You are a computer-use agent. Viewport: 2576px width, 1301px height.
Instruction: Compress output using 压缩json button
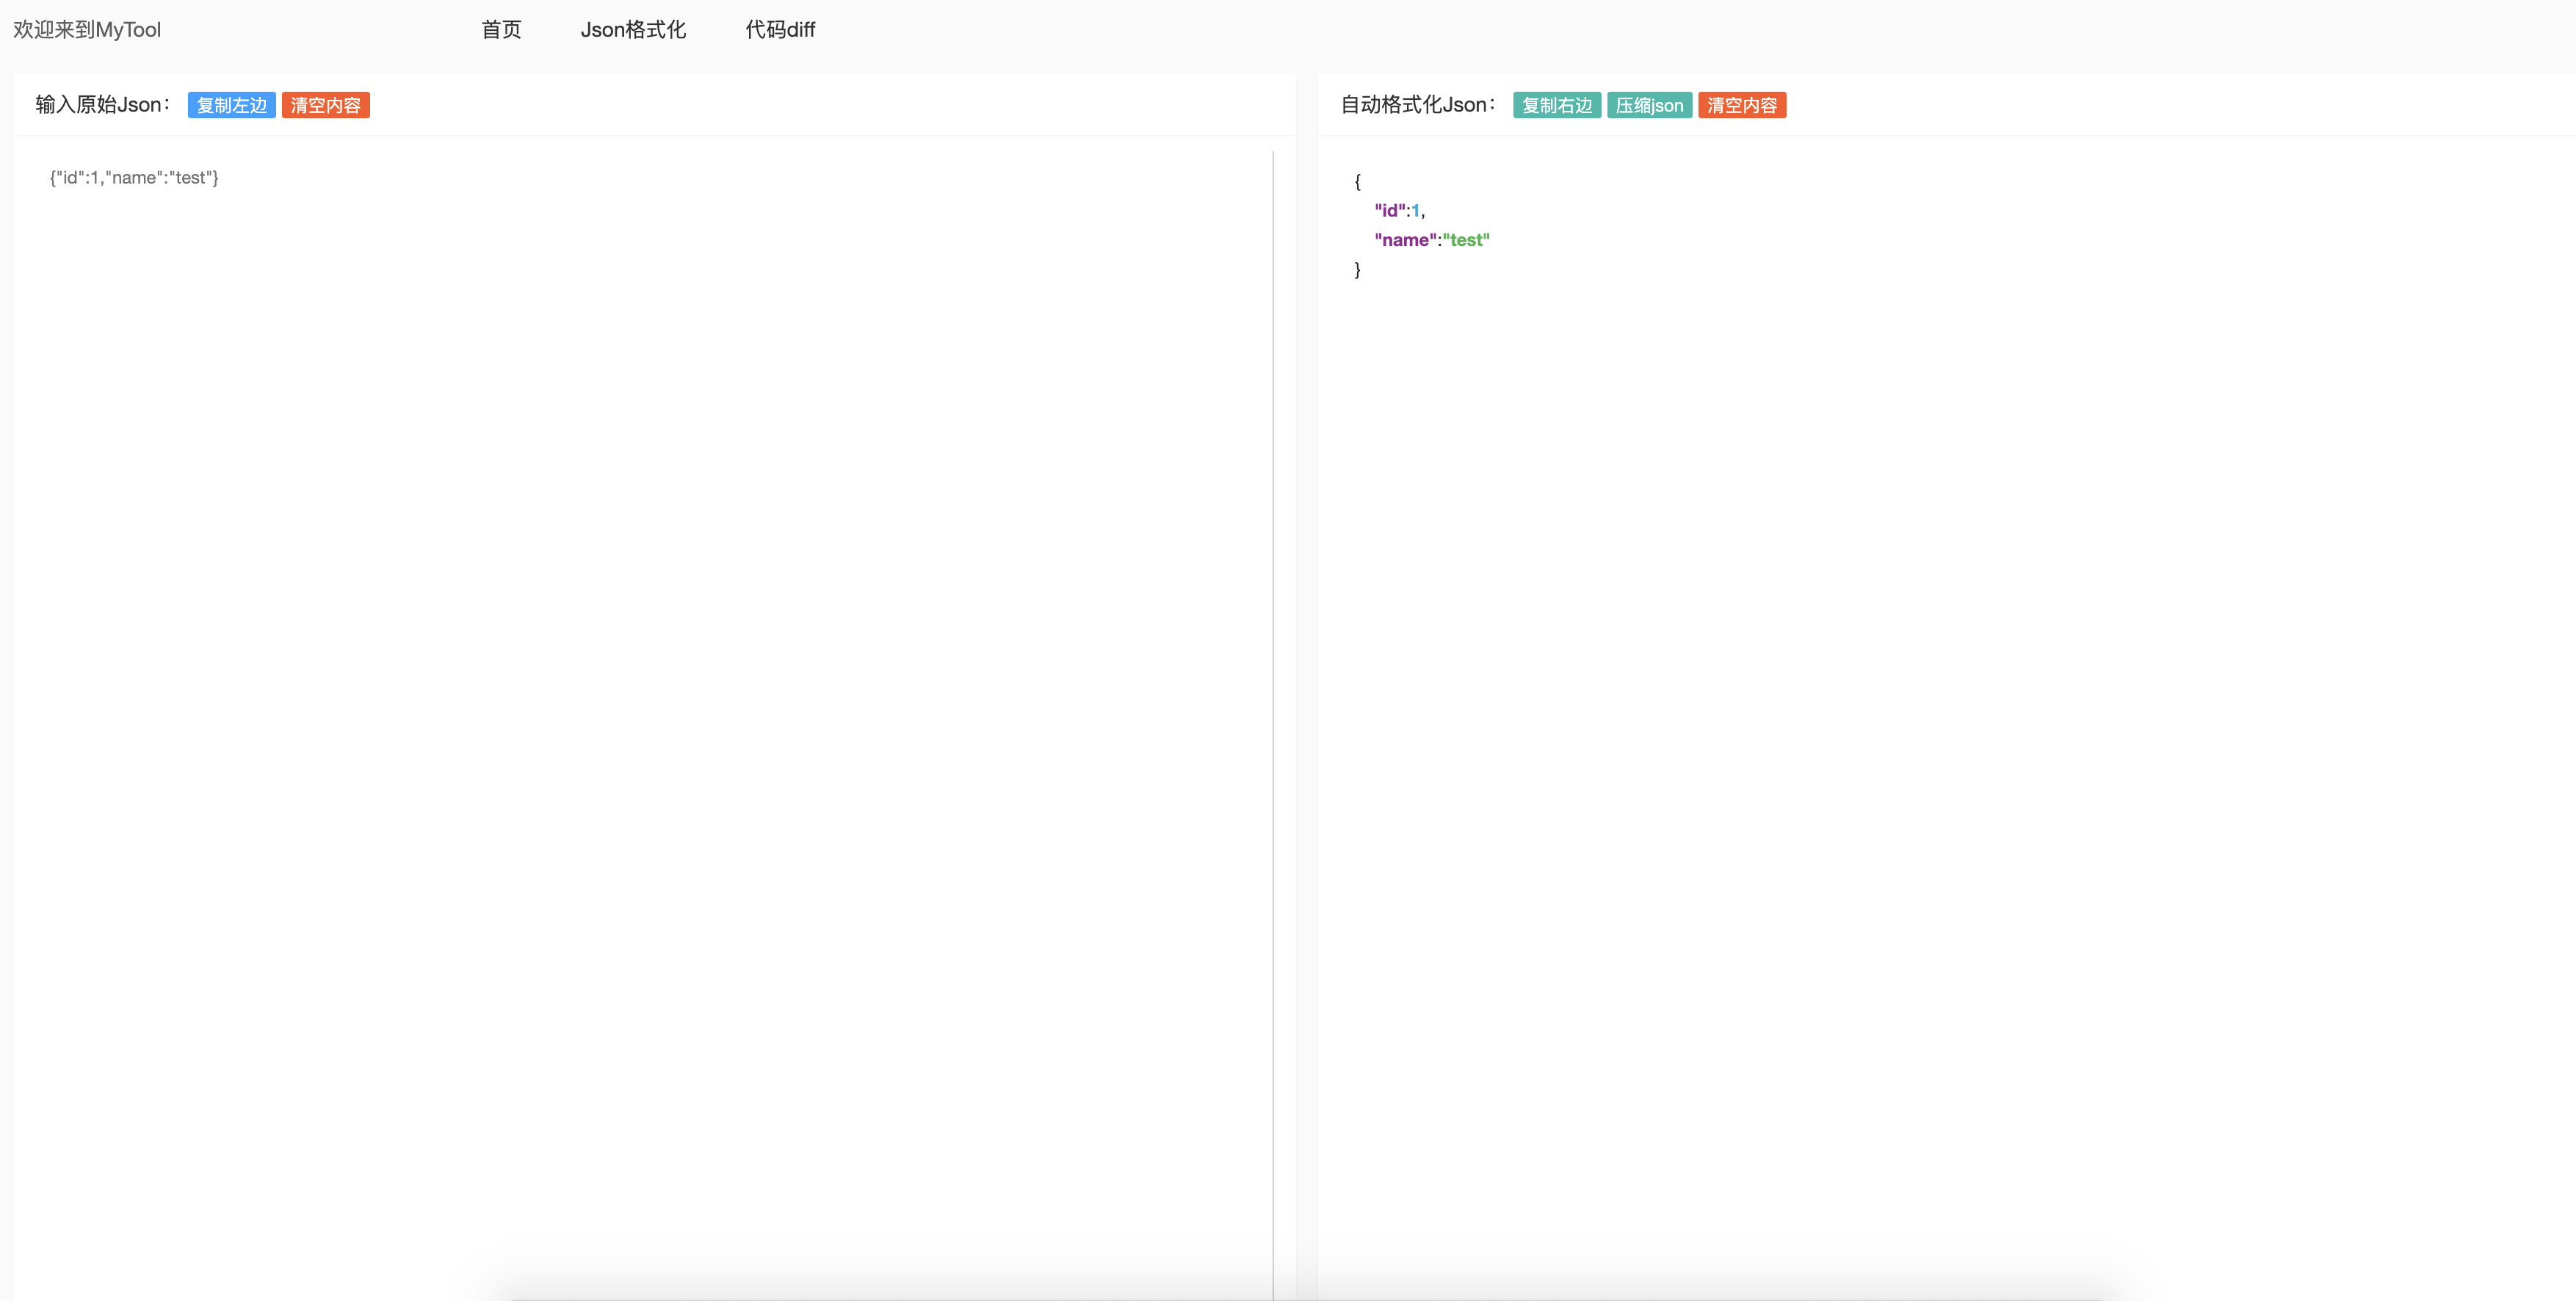(x=1649, y=105)
